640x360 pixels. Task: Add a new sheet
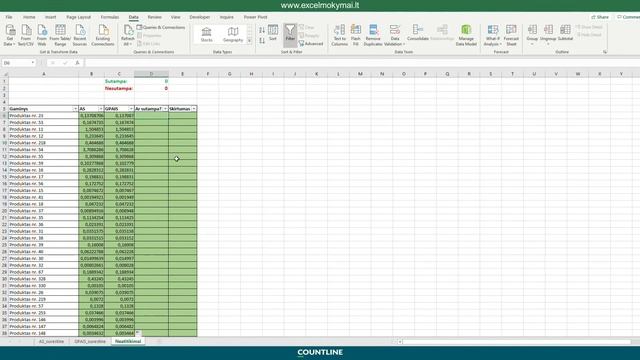[x=159, y=341]
